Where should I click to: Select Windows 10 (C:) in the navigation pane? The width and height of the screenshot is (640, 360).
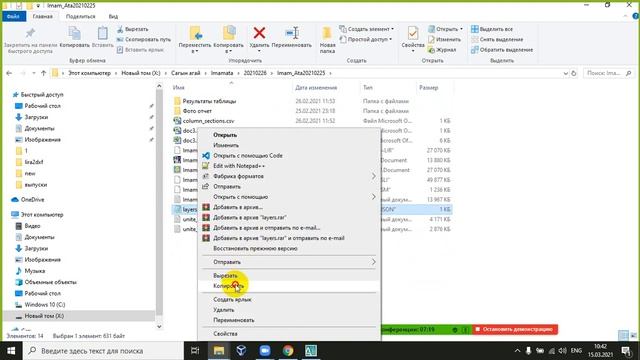pyautogui.click(x=44, y=304)
